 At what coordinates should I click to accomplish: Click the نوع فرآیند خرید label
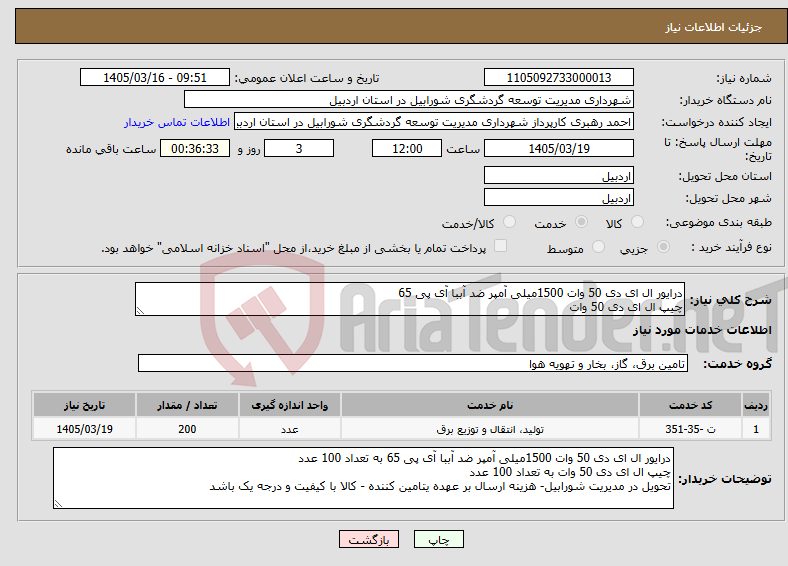pyautogui.click(x=732, y=247)
